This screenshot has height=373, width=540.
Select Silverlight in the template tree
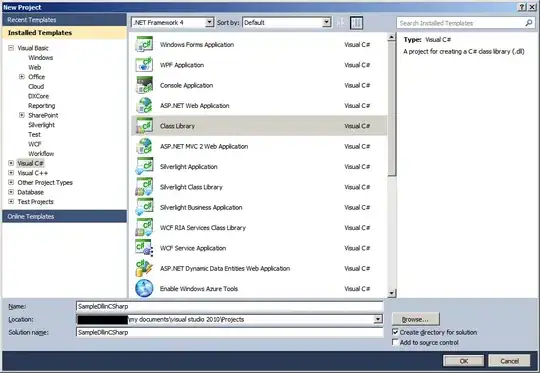(41, 125)
